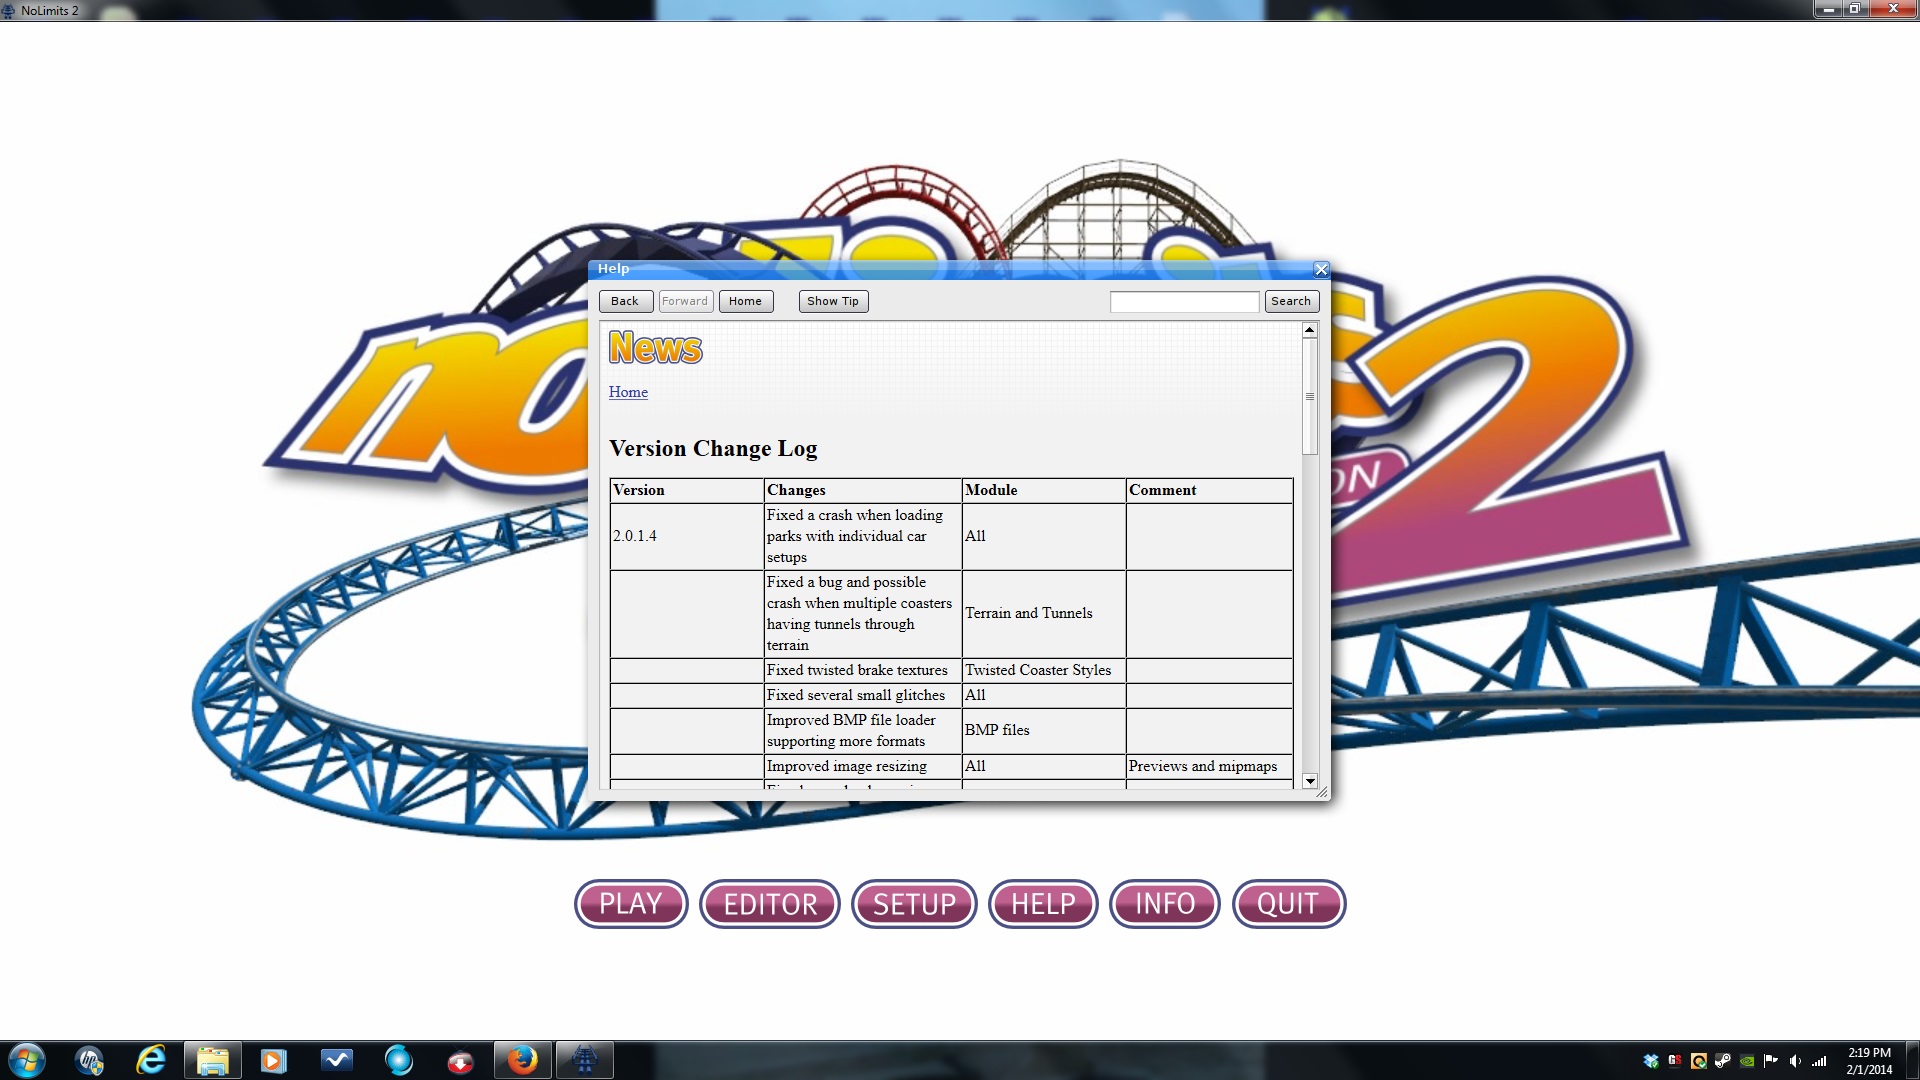Click the network signal tray icon
1920x1080 pixels.
pos(1819,1061)
